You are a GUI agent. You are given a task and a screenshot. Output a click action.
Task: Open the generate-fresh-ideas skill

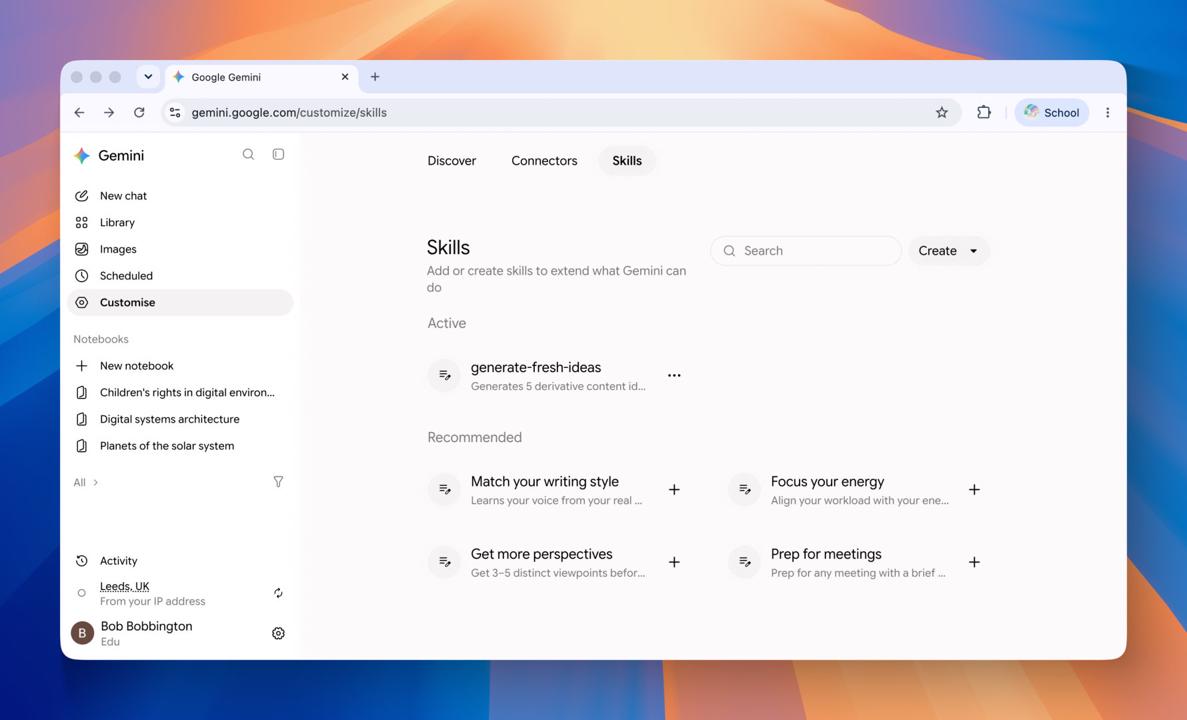click(536, 376)
